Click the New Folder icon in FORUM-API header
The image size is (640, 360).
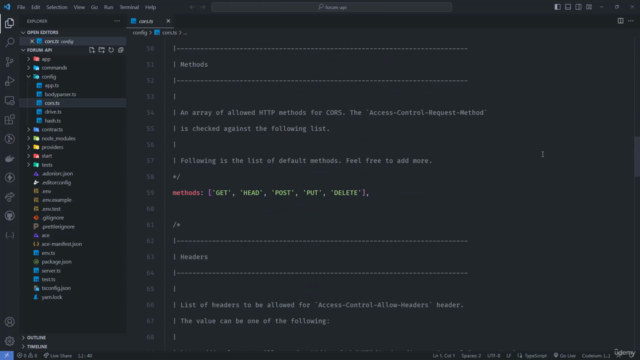coord(102,50)
